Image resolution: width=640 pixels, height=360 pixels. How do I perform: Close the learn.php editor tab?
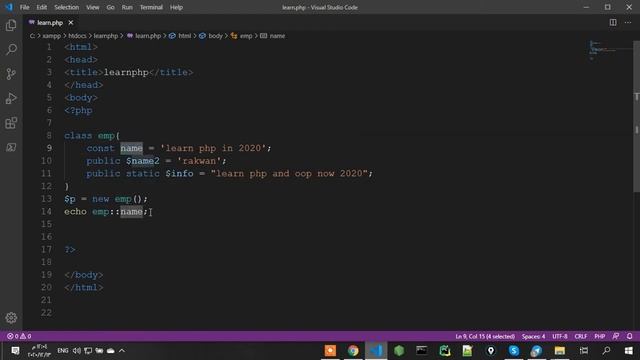click(71, 22)
